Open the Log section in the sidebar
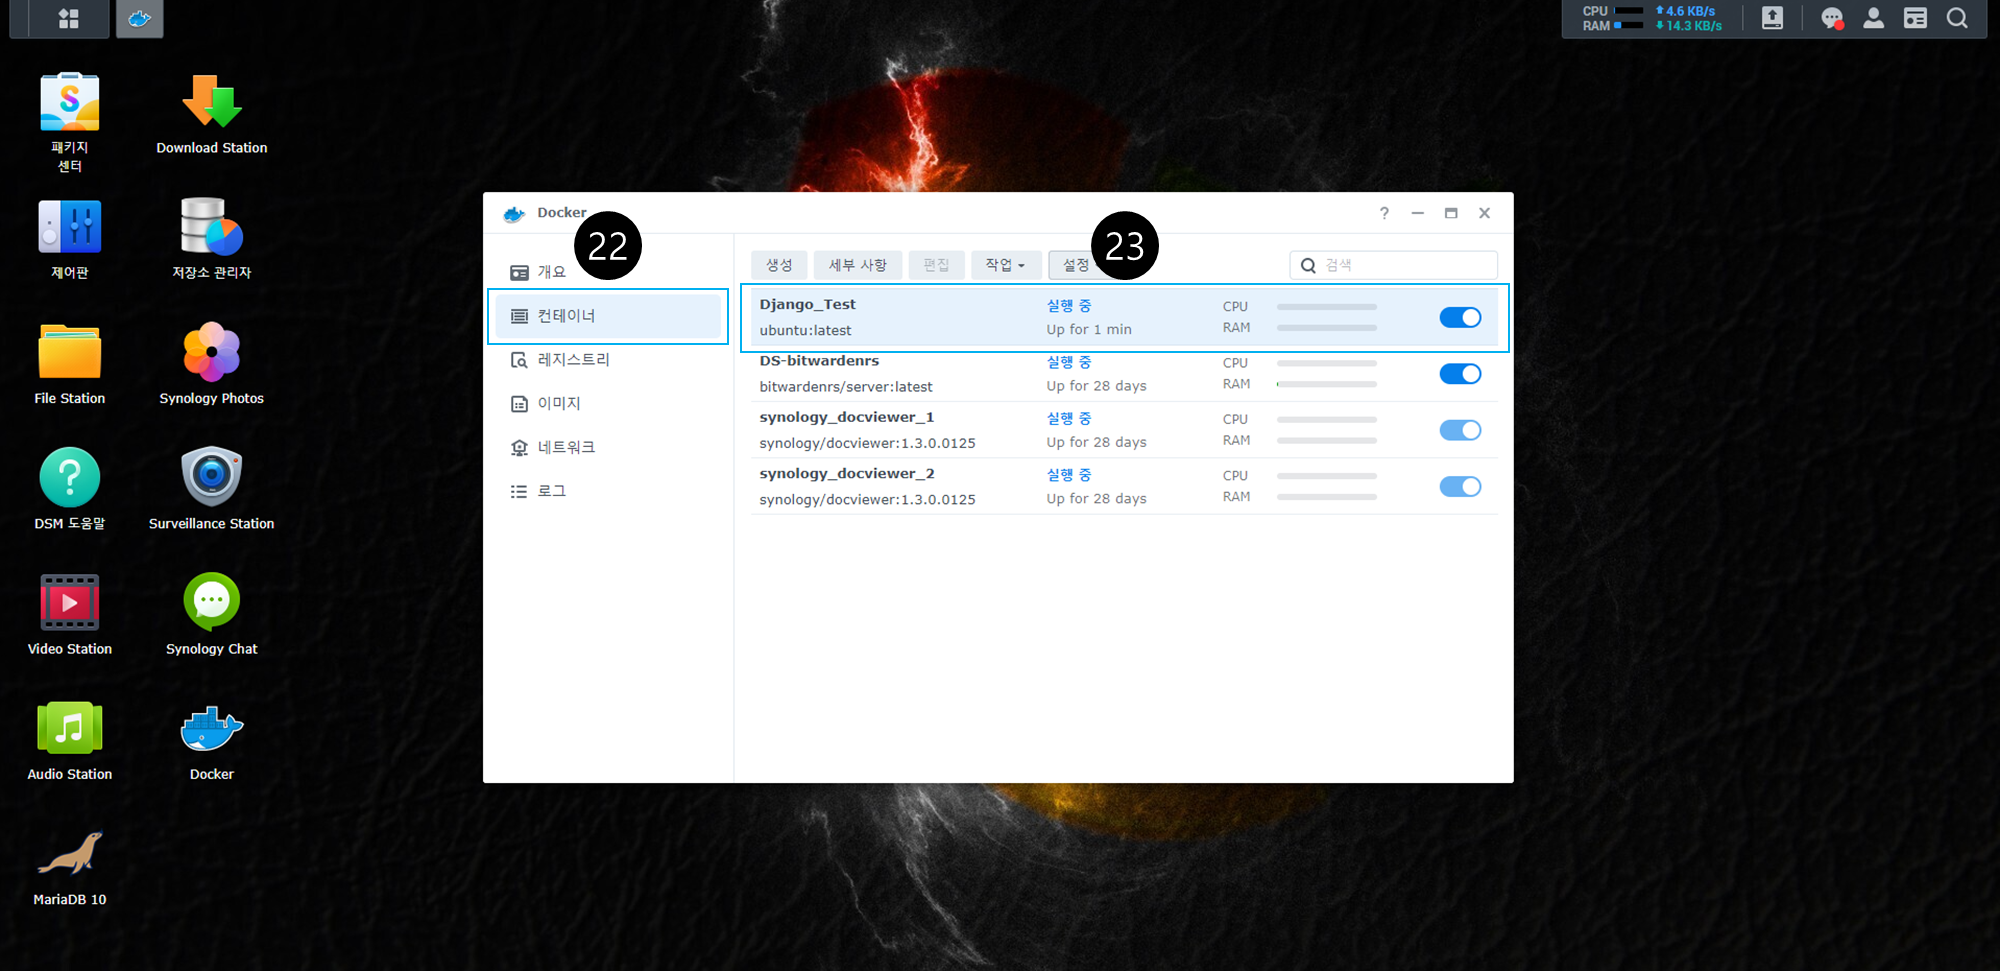The width and height of the screenshot is (2000, 971). 608,491
